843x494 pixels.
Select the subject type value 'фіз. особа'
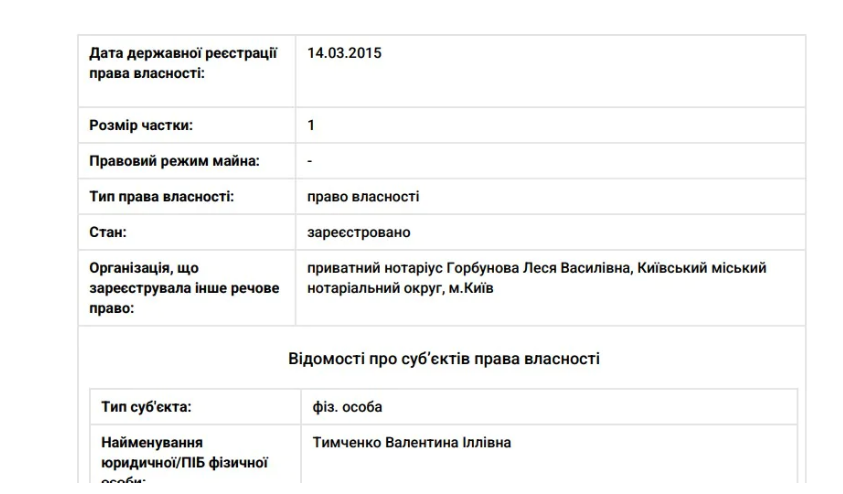click(x=347, y=407)
